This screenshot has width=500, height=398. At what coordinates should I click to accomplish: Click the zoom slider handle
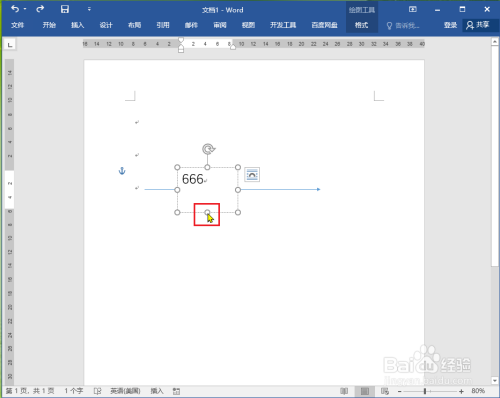[425, 391]
